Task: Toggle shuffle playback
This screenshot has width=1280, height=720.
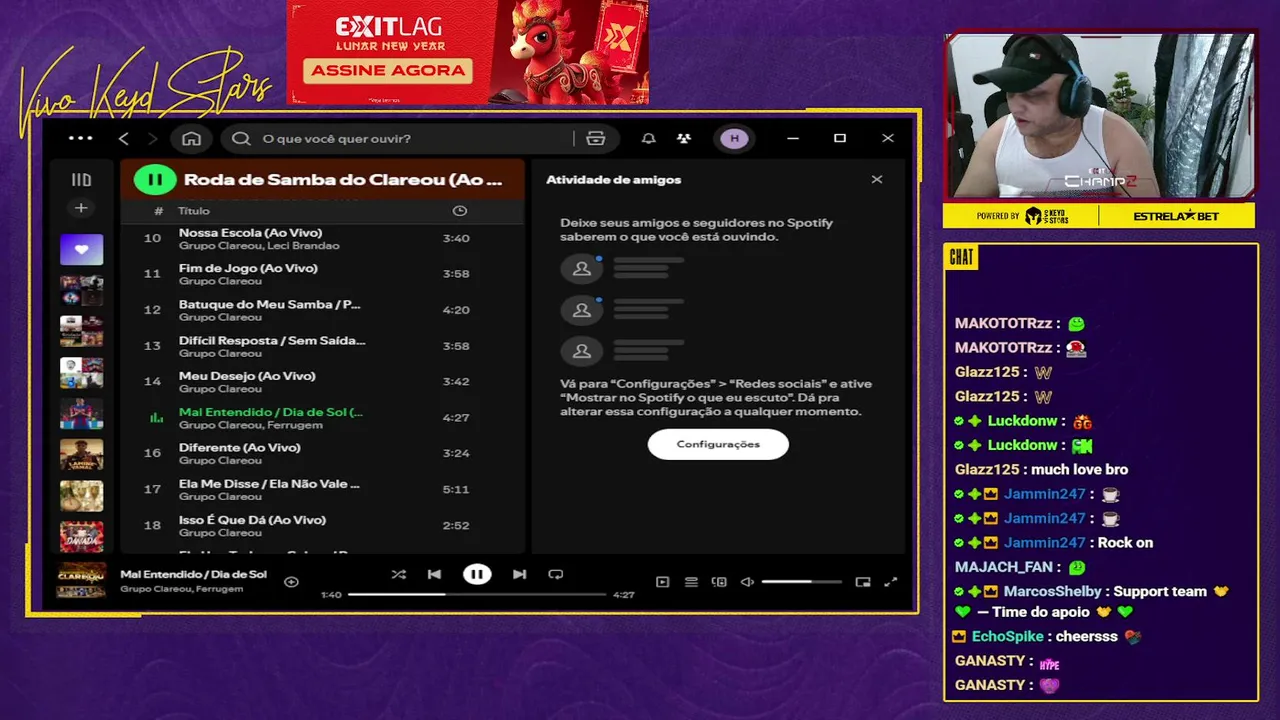Action: click(398, 574)
